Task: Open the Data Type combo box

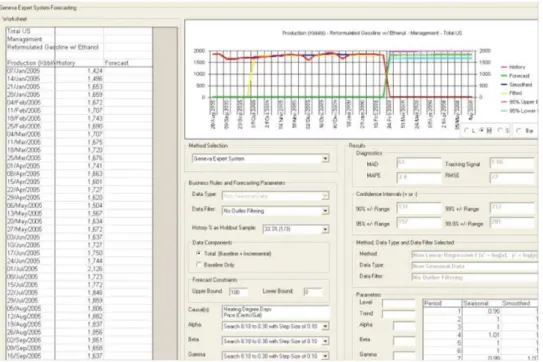Action: tap(325, 196)
